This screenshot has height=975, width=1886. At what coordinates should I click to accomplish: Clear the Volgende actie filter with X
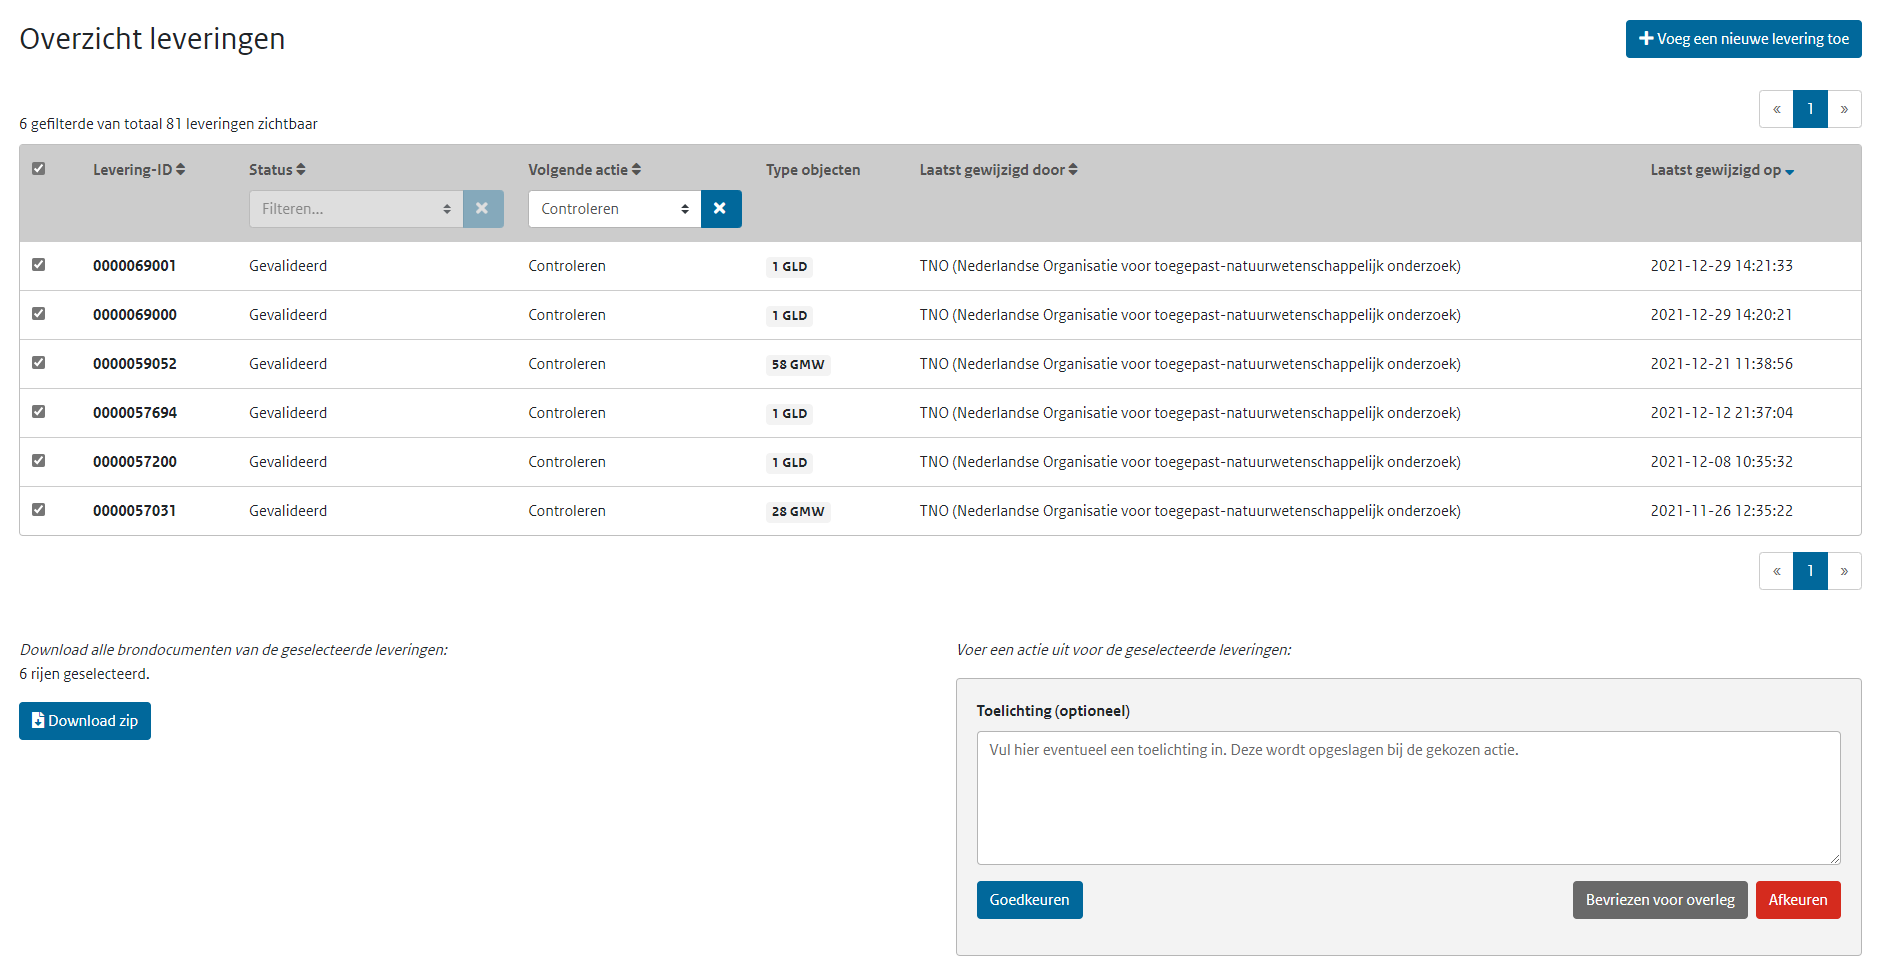[720, 209]
